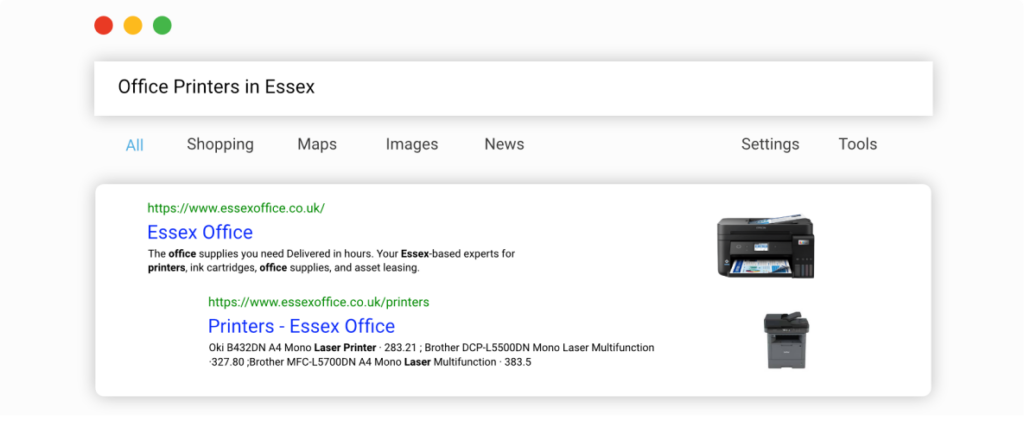Click the search box containing Office Printers in Essex
This screenshot has height=422, width=1024.
(x=513, y=88)
